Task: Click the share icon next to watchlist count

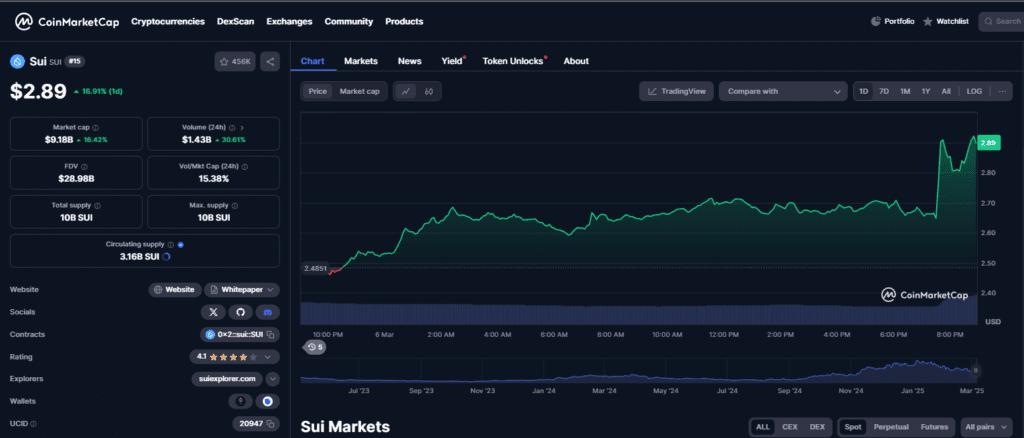Action: (270, 61)
